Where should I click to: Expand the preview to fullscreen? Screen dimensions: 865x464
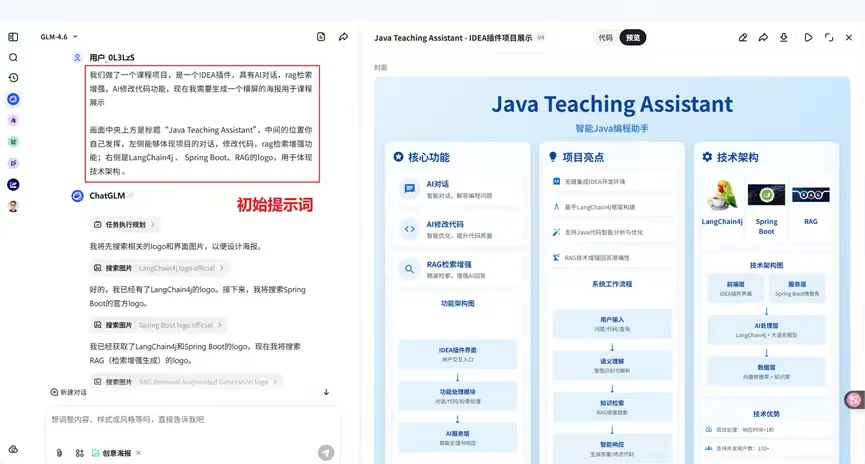pos(829,38)
